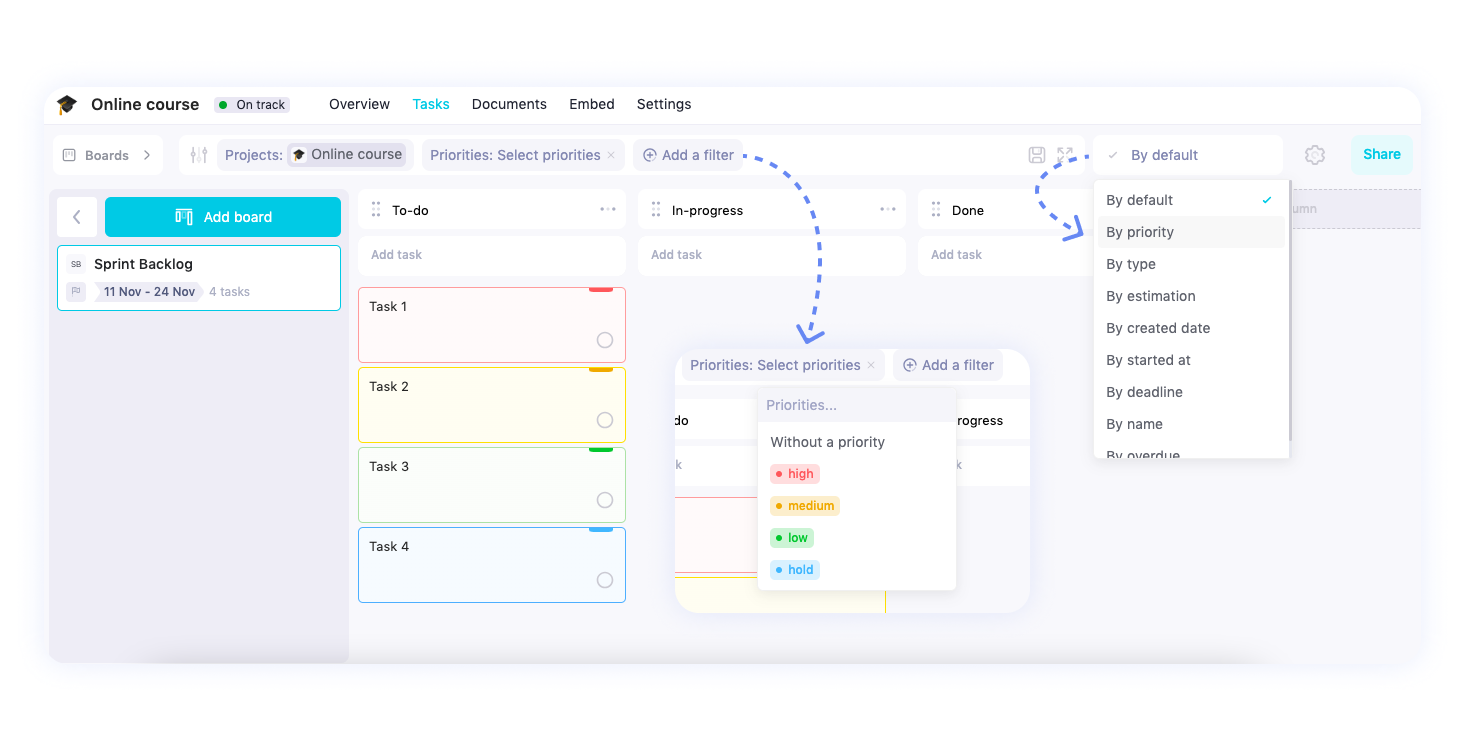Click the Add board button
The image size is (1466, 752).
[x=222, y=216]
